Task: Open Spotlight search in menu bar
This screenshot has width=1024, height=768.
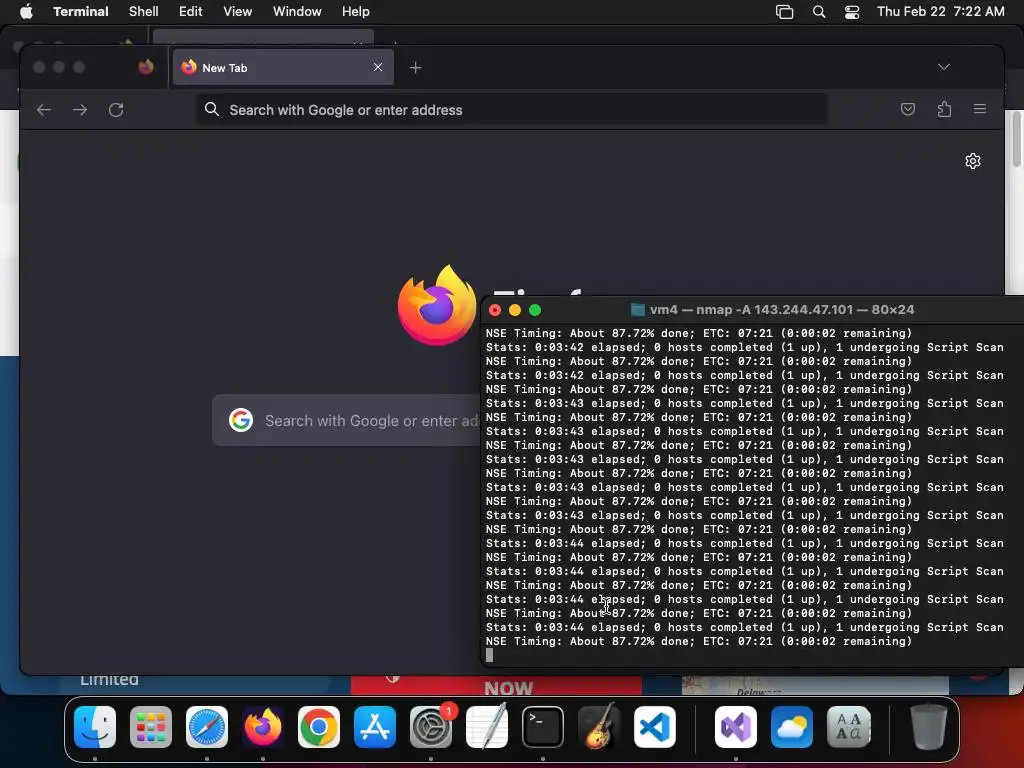Action: [819, 12]
